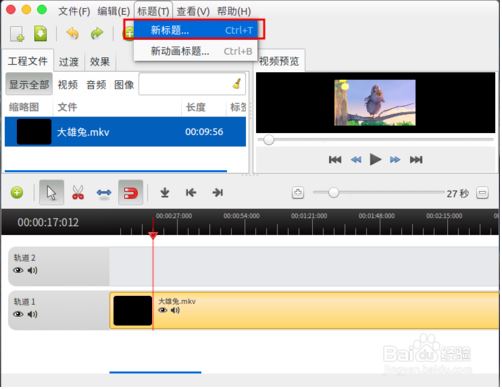Click the red playhead marker

[153, 236]
